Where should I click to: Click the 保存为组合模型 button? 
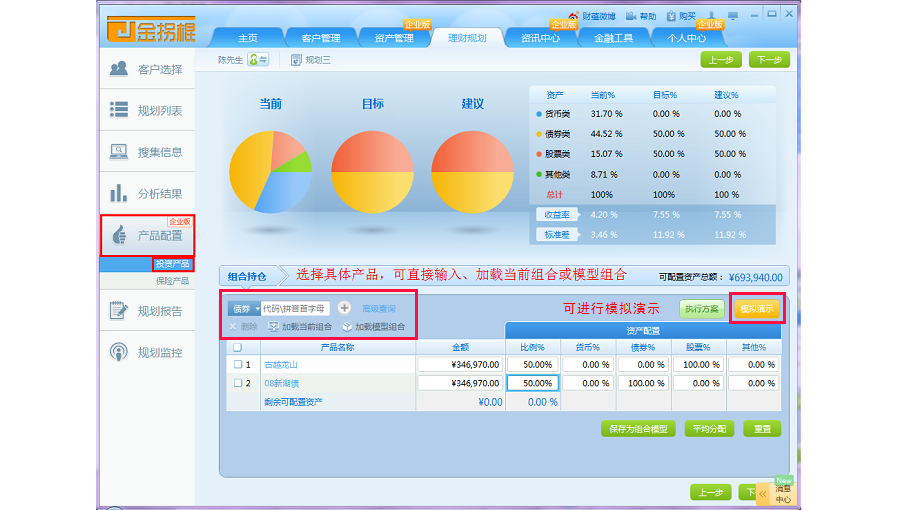(x=638, y=429)
